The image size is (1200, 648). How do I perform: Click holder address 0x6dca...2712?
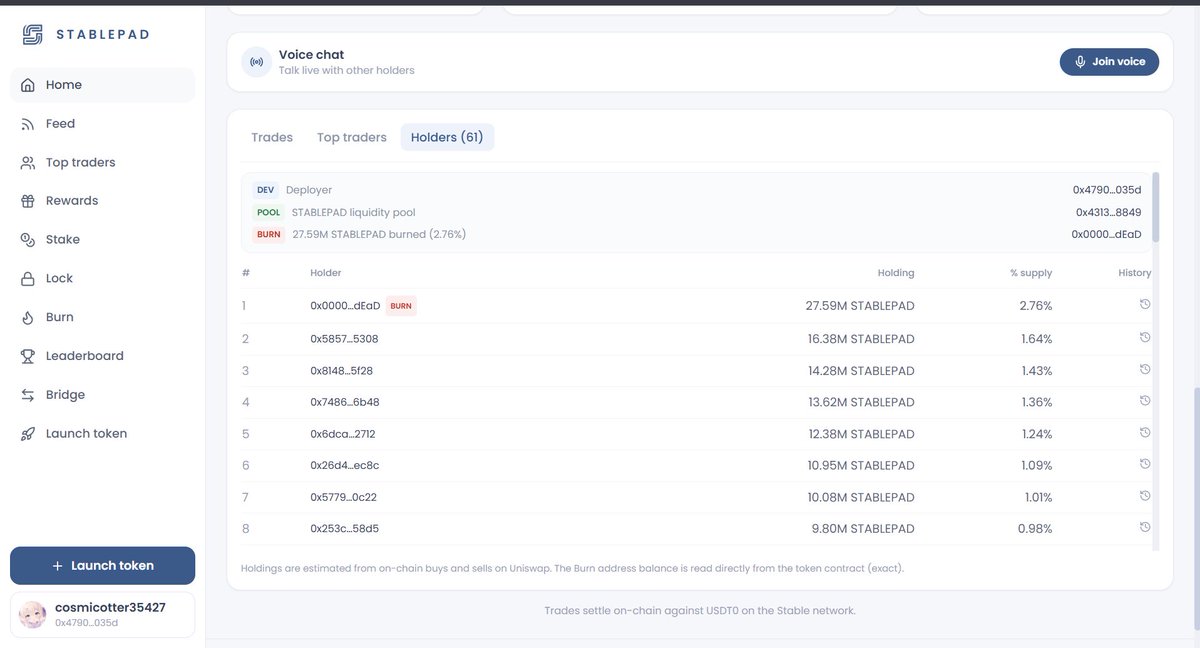pos(343,434)
